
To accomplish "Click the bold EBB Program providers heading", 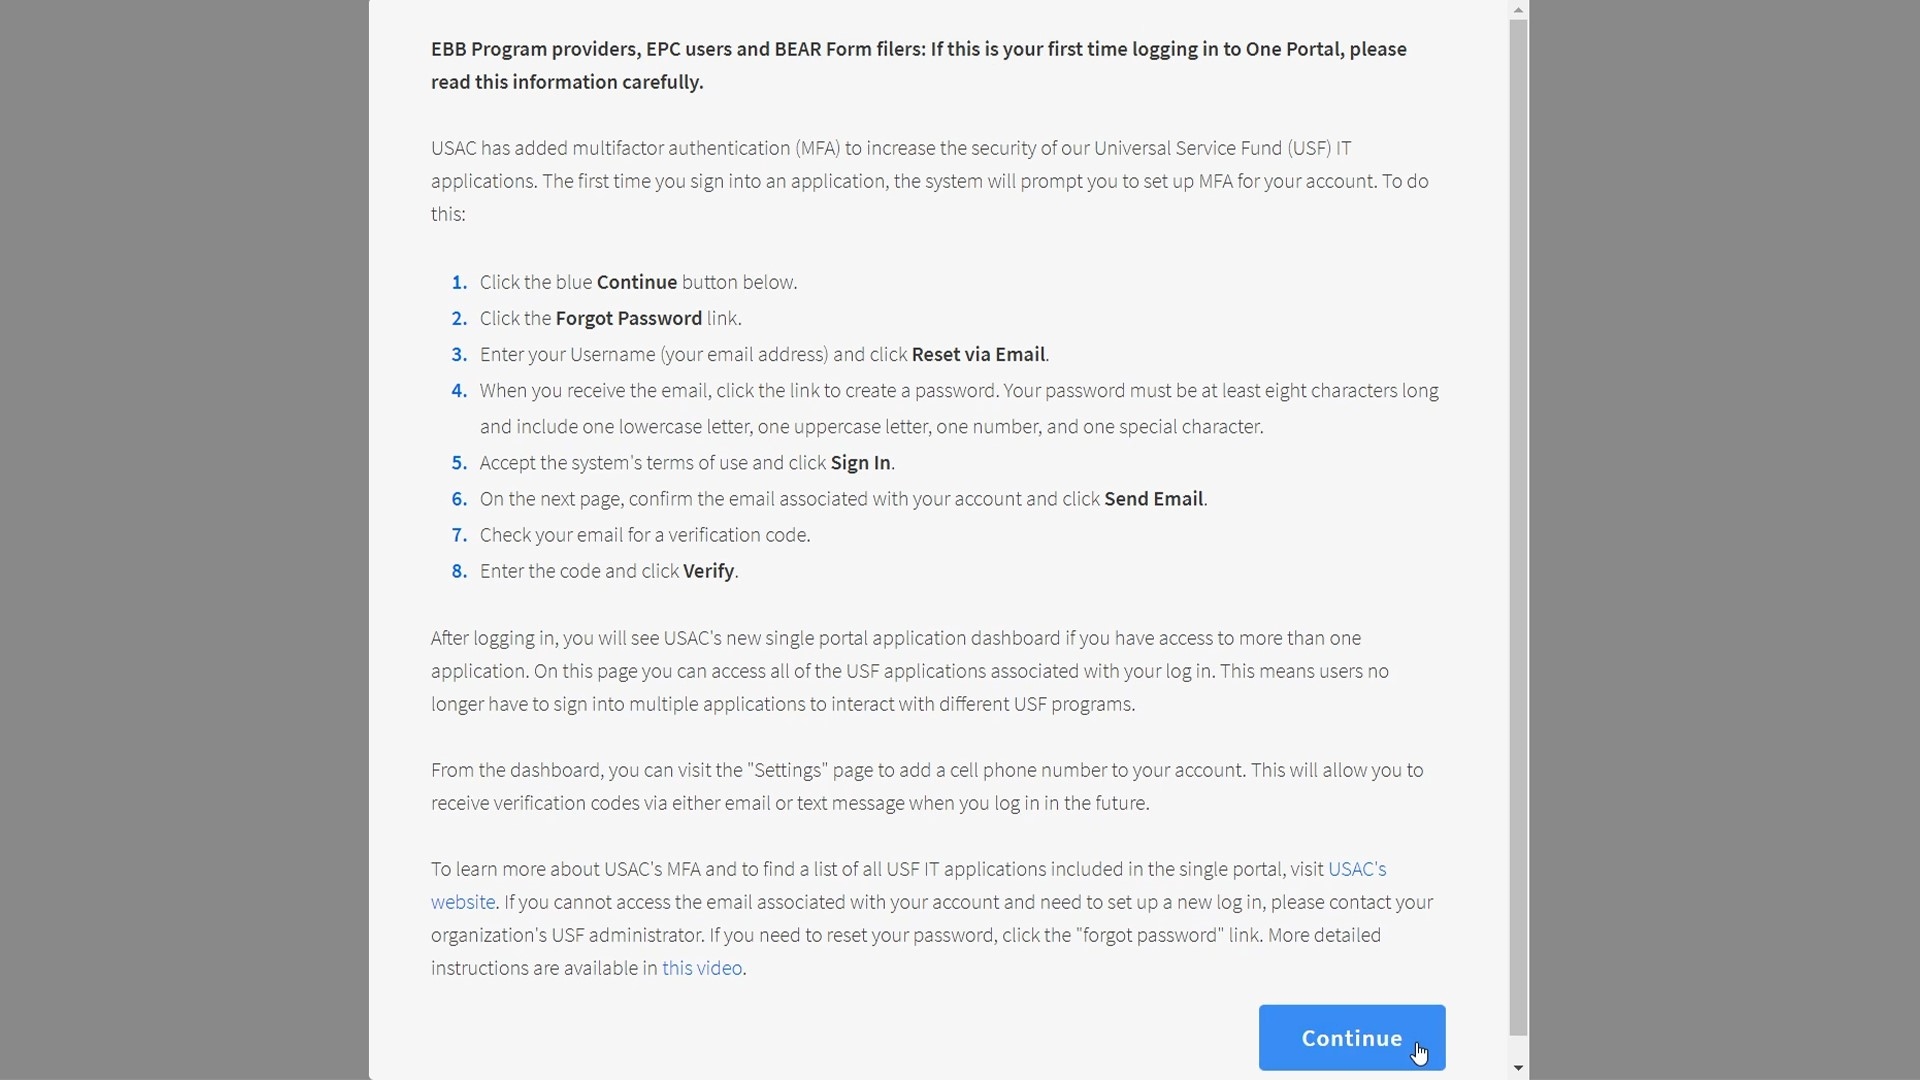I will [918, 65].
